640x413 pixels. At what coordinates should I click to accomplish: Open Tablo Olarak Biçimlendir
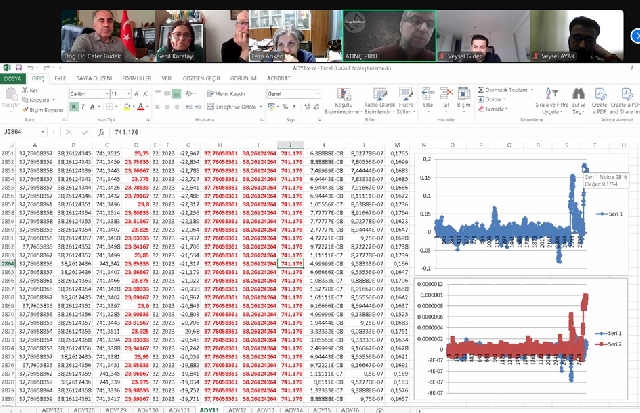pos(380,101)
